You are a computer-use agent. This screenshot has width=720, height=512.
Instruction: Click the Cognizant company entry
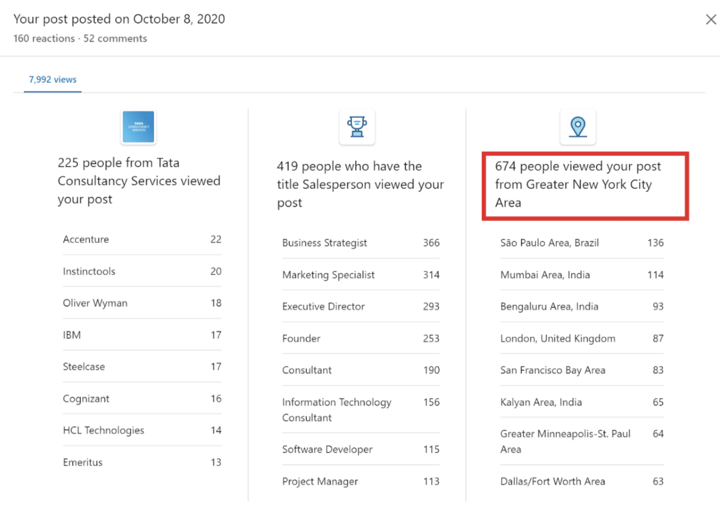point(142,399)
